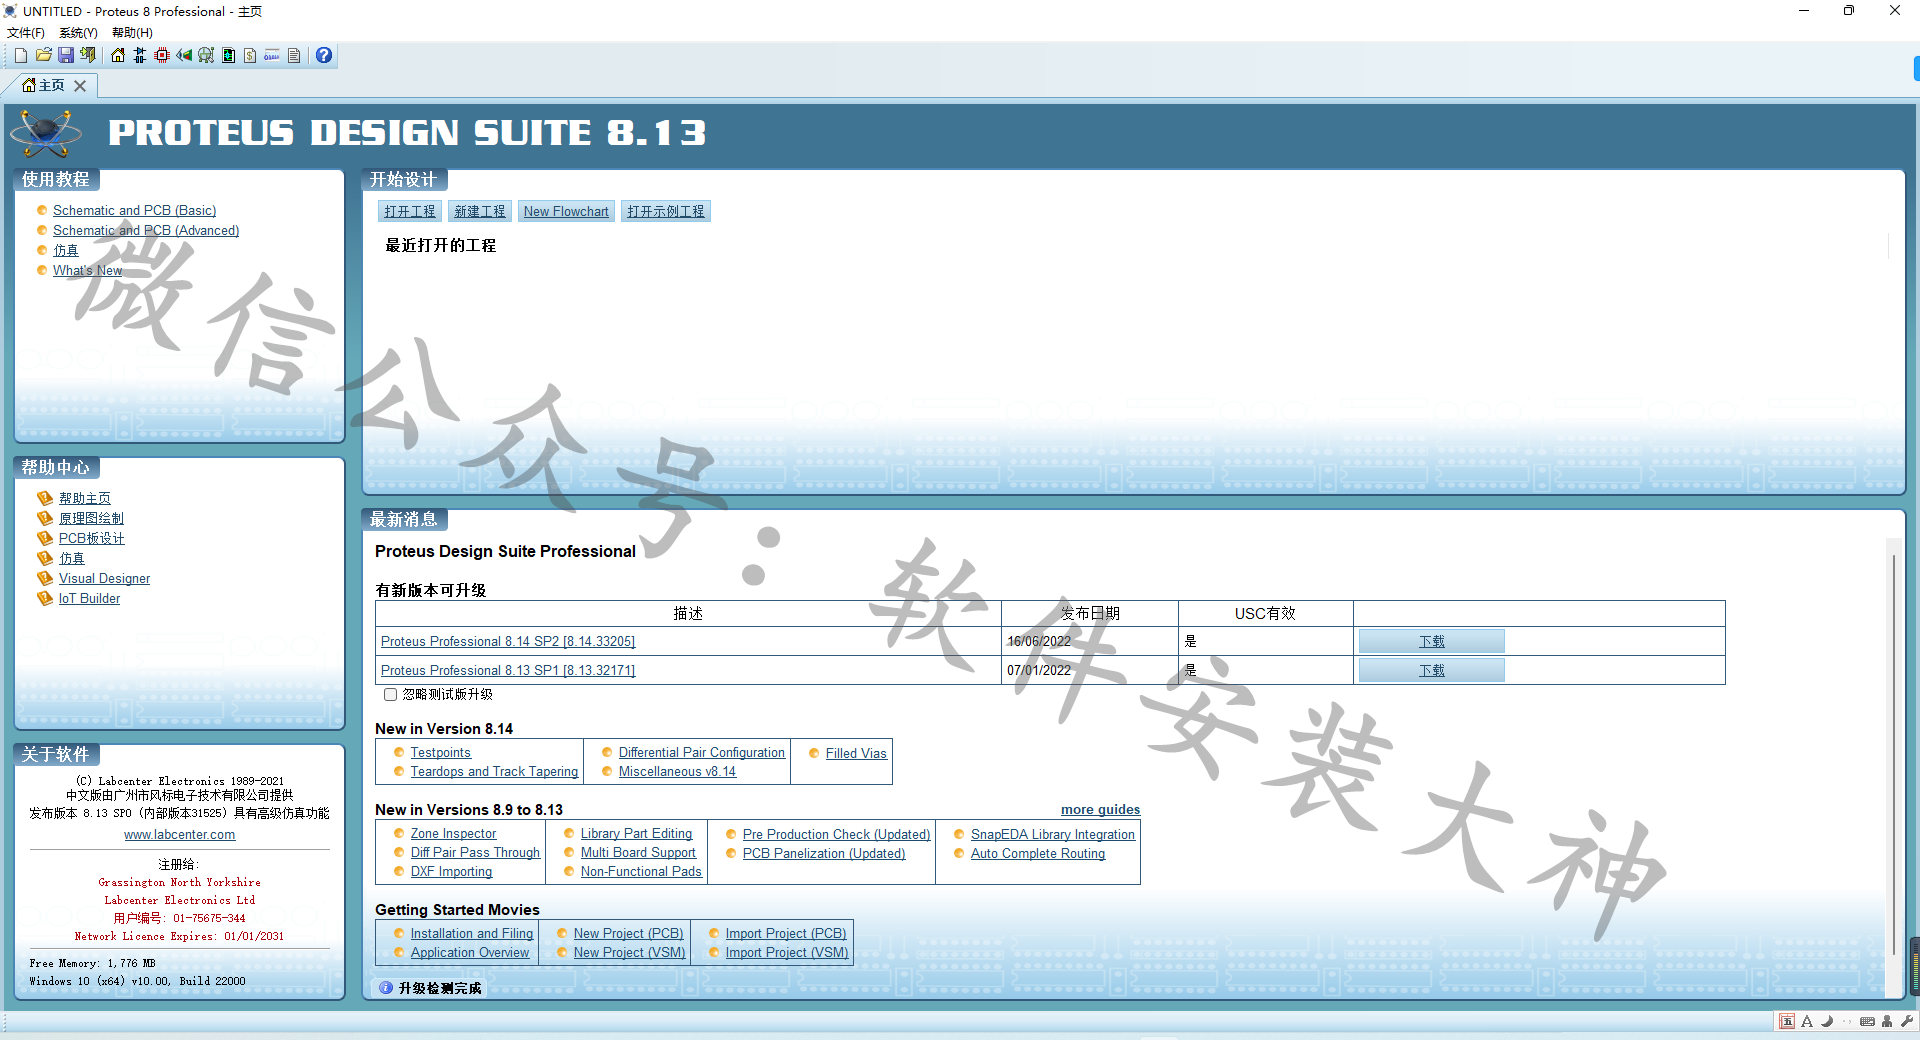Open Teardops and Track Tapering link
Image resolution: width=1920 pixels, height=1040 pixels.
pyautogui.click(x=494, y=772)
